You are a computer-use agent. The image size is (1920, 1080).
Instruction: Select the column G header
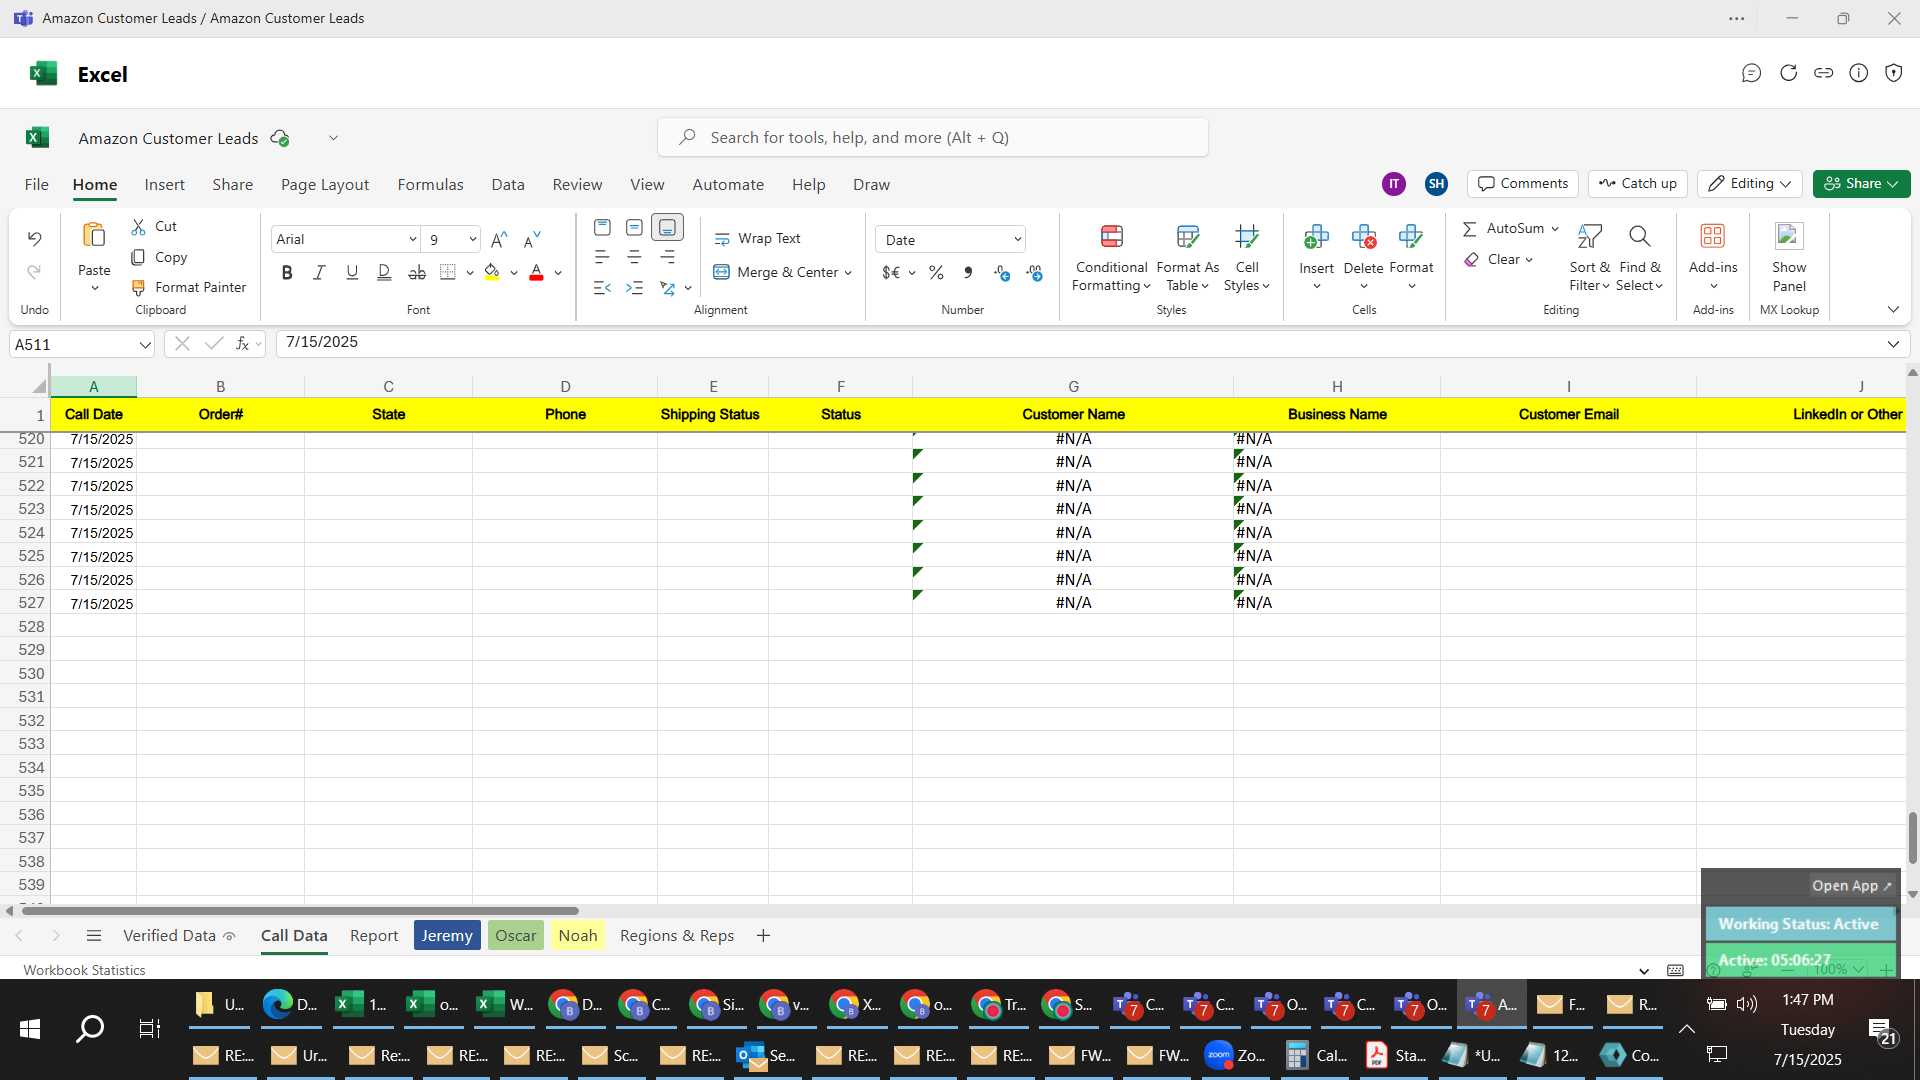point(1073,386)
